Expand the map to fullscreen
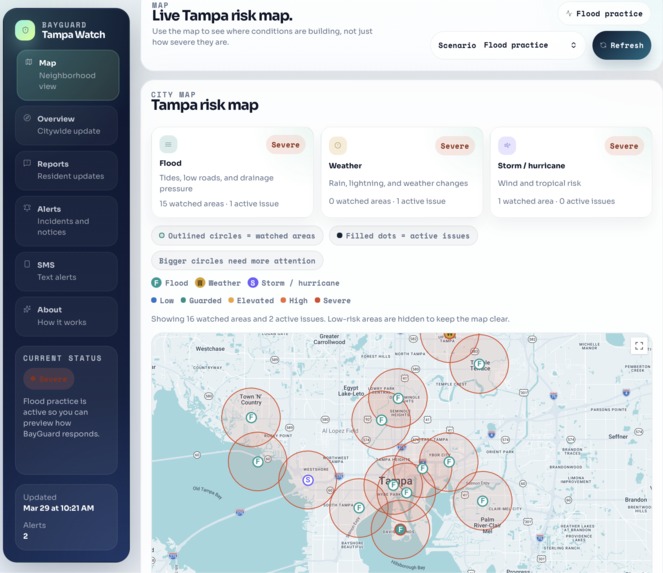 (x=639, y=345)
